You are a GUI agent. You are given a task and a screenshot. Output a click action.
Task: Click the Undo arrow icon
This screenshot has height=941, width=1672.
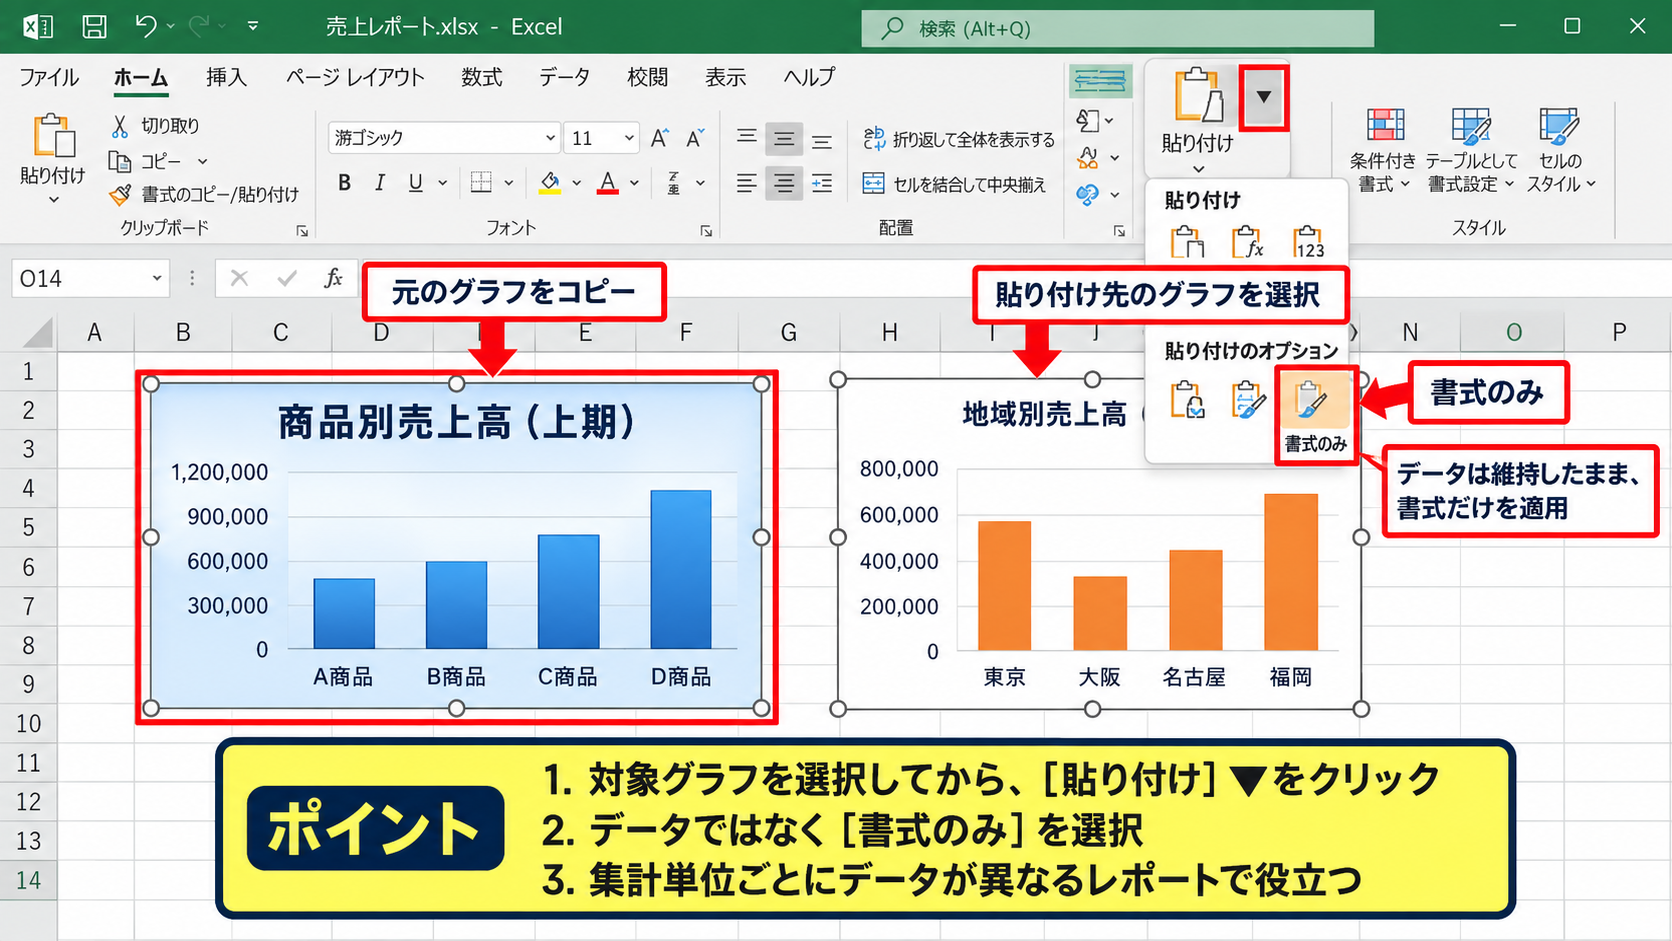tap(146, 26)
